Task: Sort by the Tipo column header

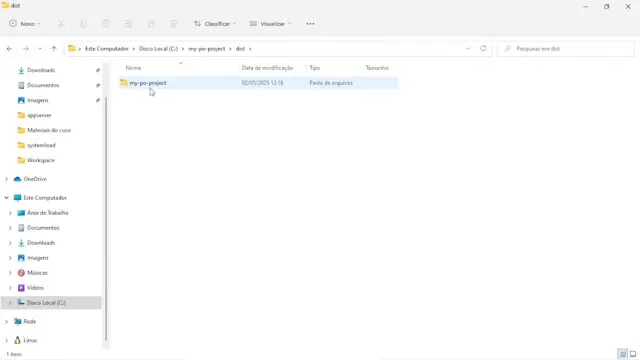Action: [315, 68]
